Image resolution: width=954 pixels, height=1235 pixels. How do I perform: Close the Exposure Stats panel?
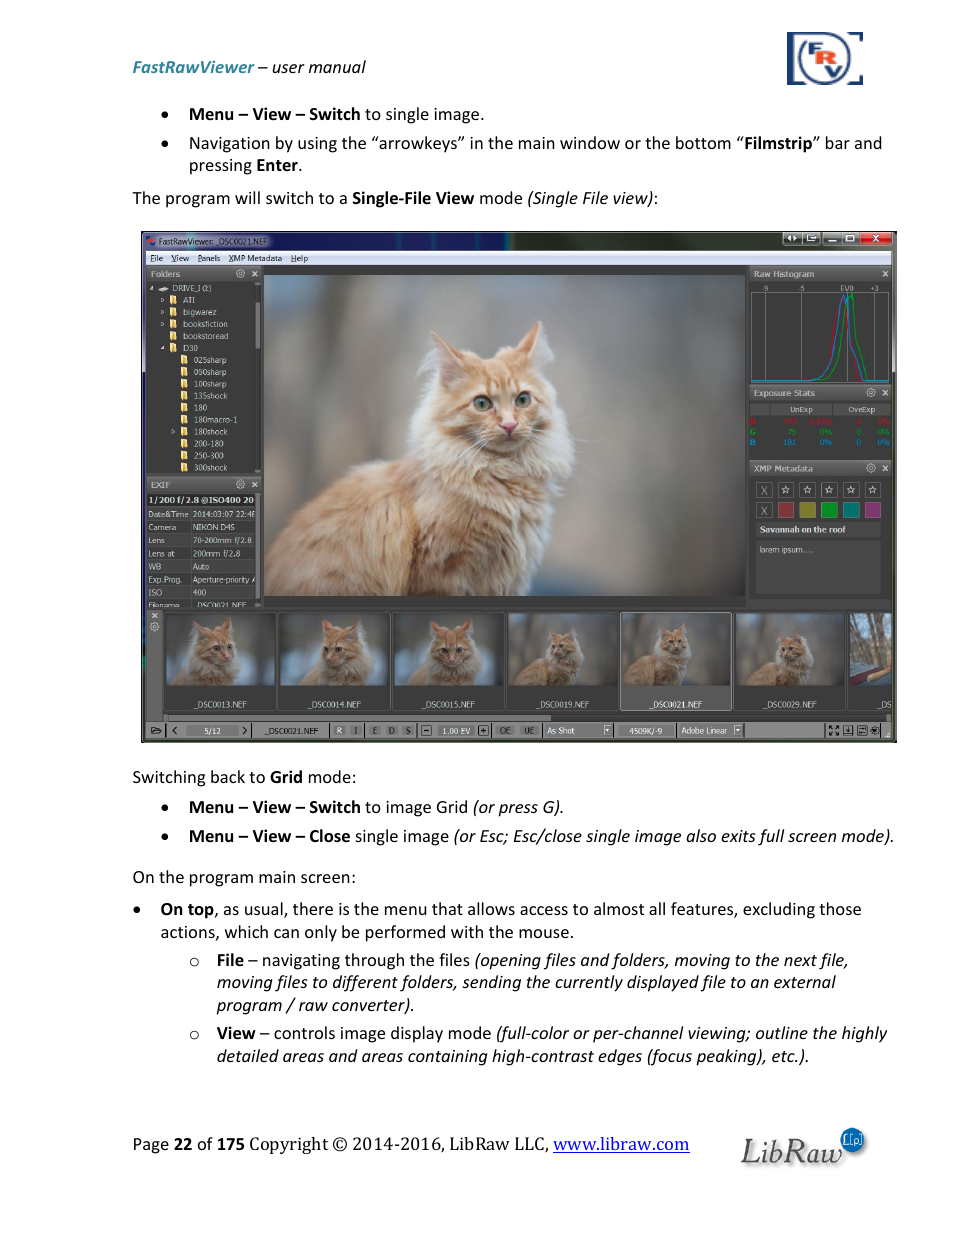[885, 392]
